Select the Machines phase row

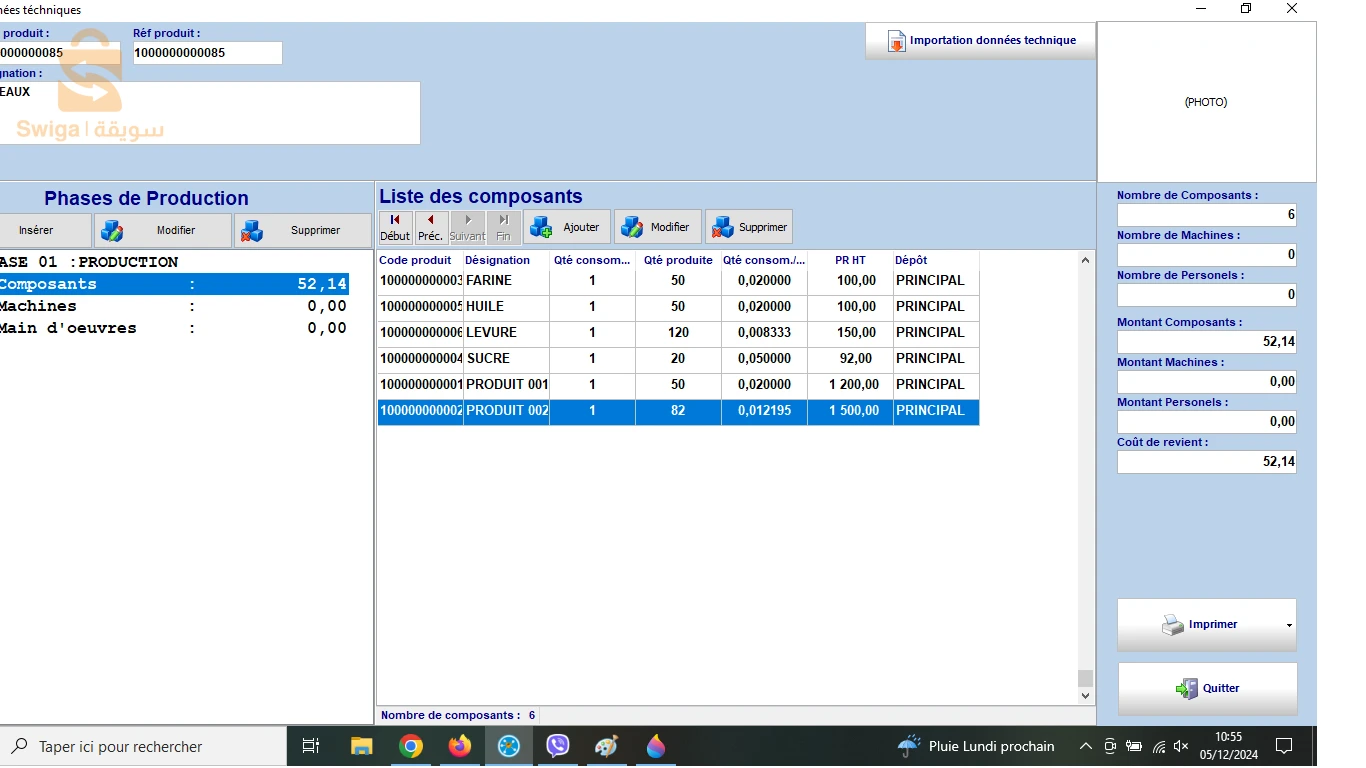[x=174, y=306]
